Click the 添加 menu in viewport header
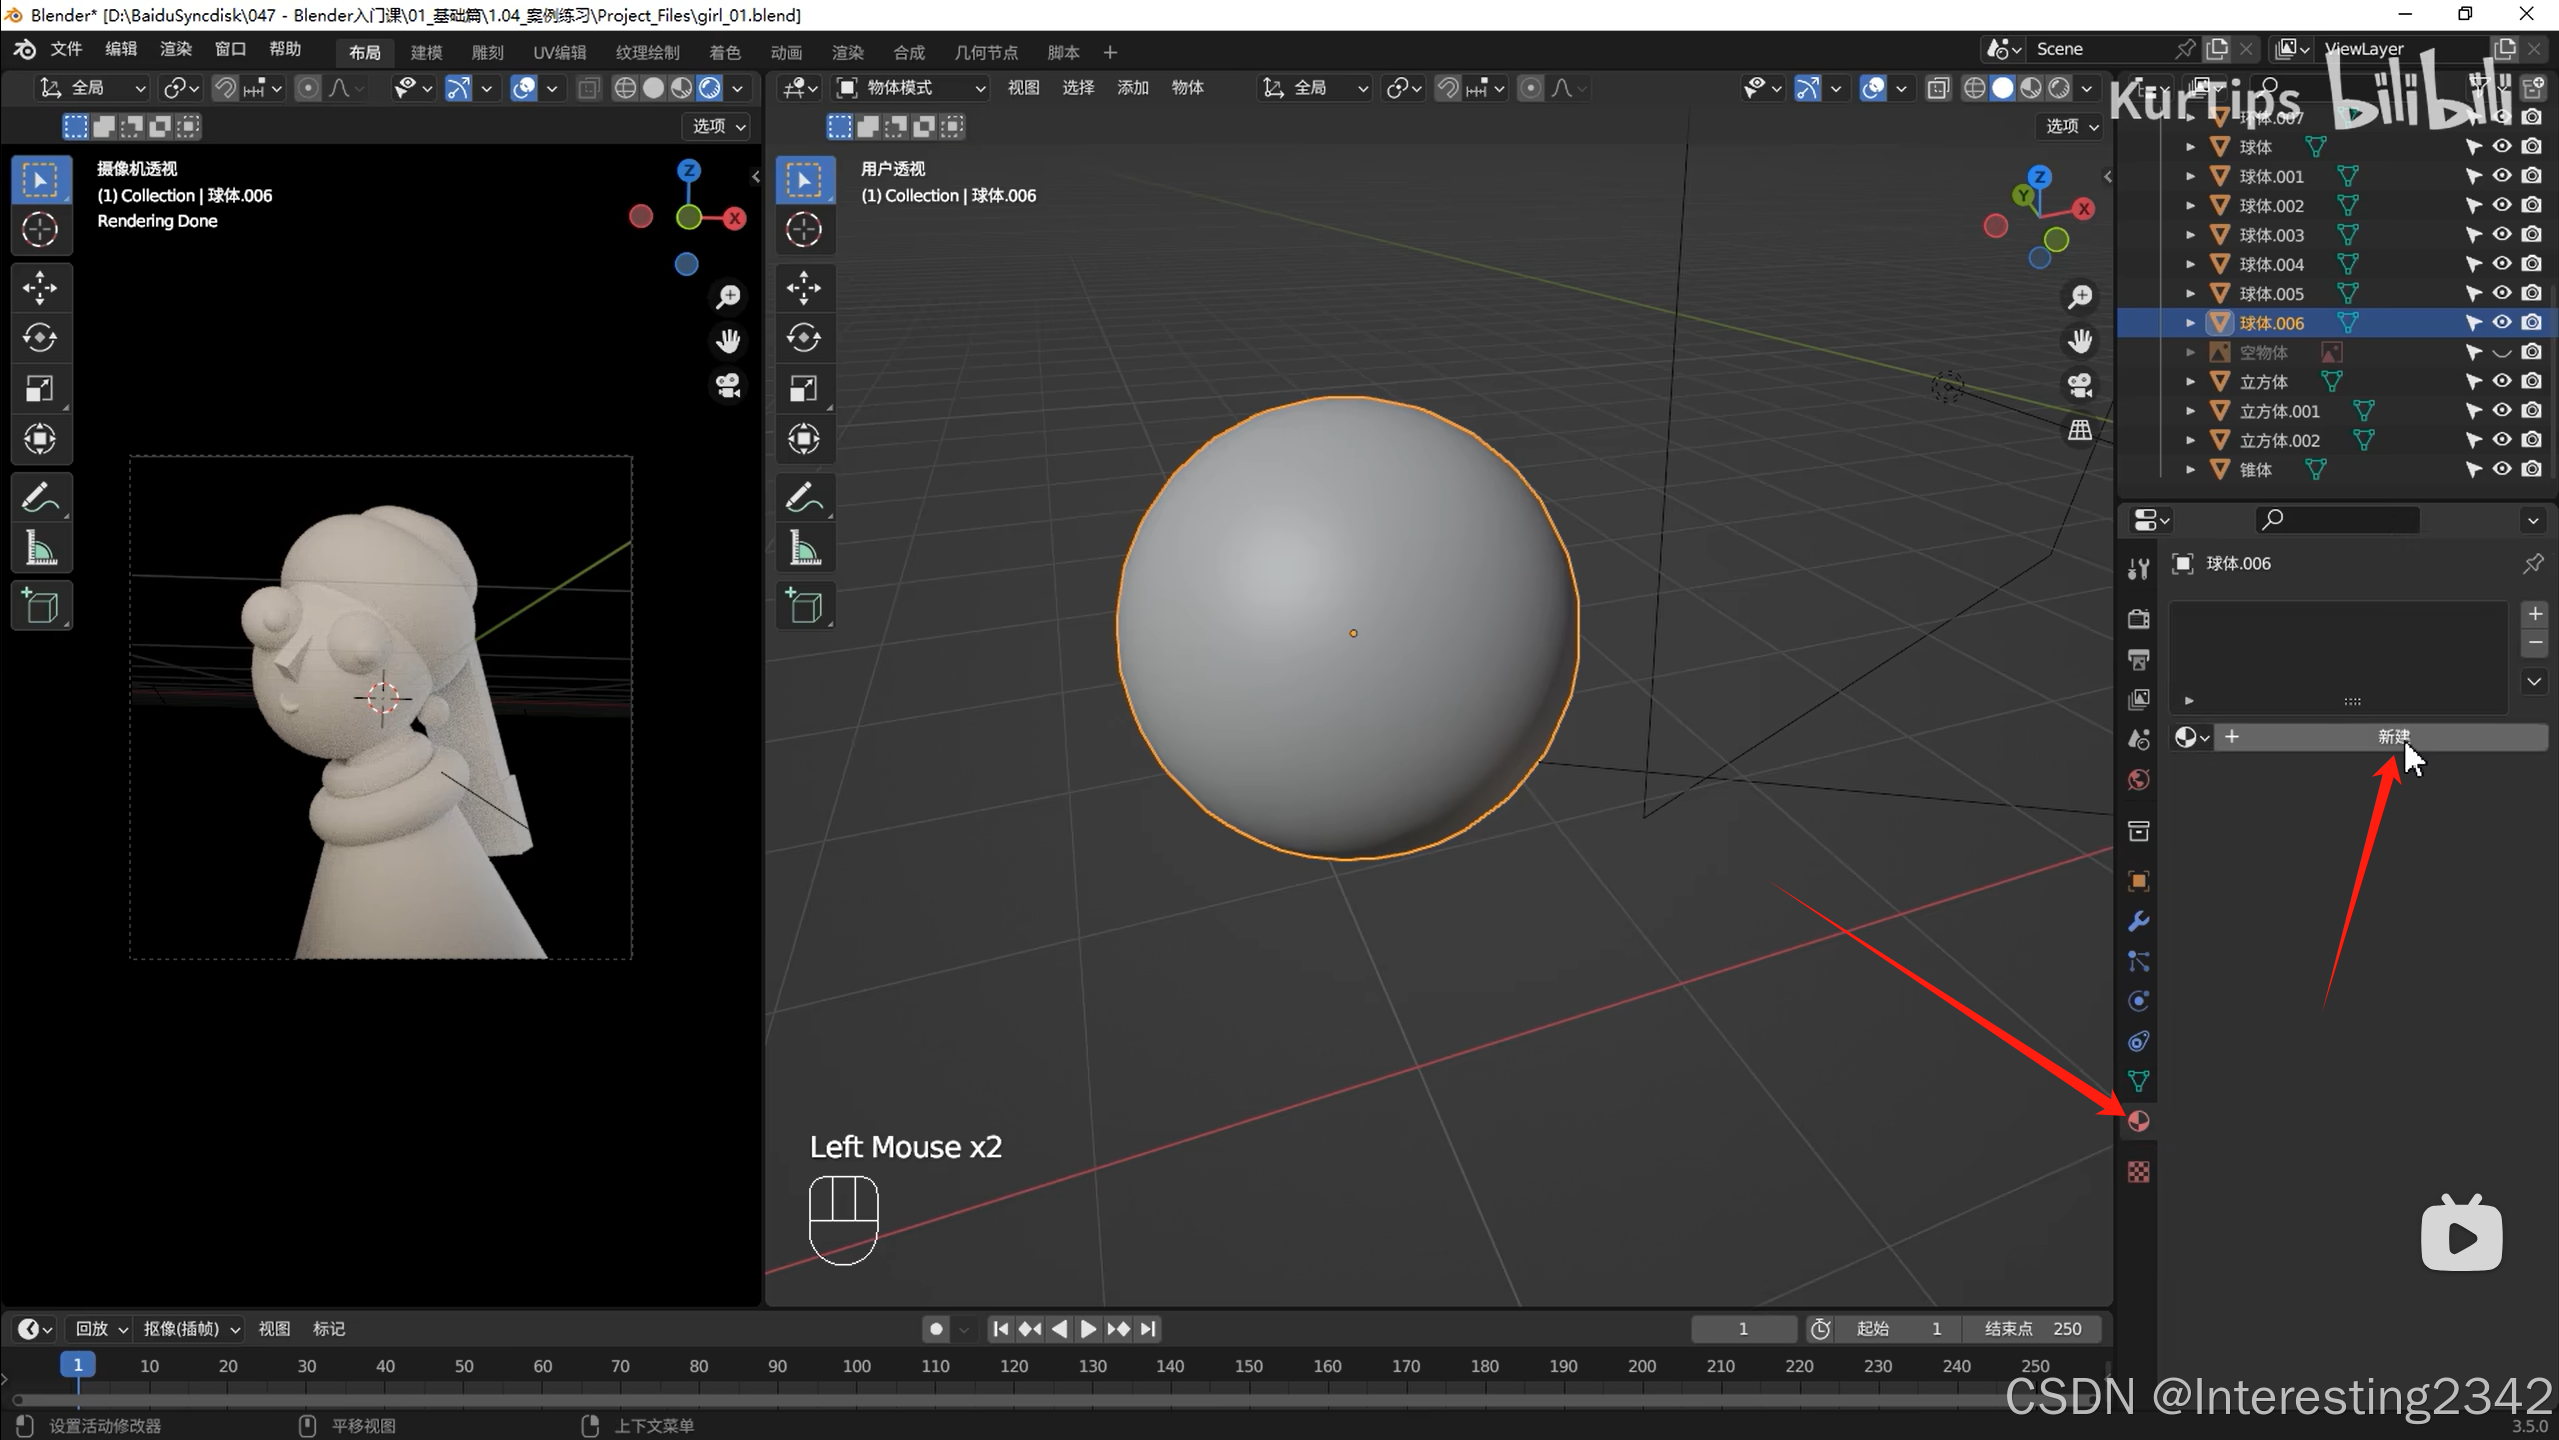The image size is (2559, 1440). pos(1132,88)
